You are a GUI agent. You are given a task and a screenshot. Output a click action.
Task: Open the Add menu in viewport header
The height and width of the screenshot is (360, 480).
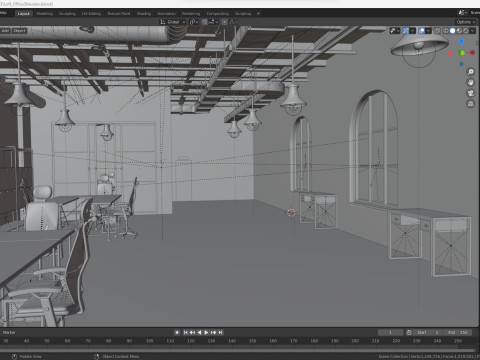pos(5,31)
